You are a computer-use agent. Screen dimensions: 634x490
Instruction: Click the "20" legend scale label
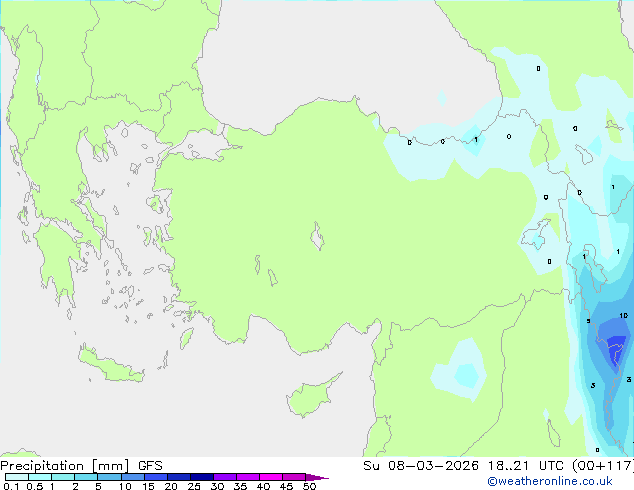[171, 486]
